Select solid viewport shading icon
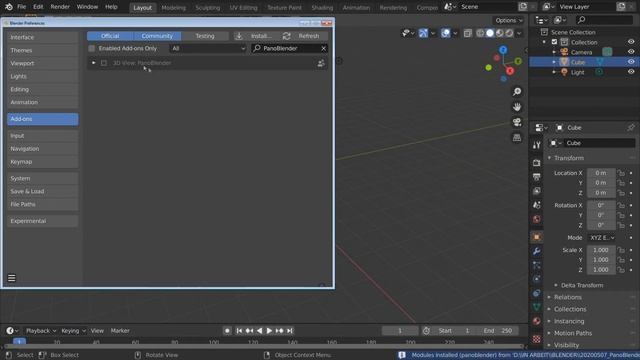 point(490,33)
